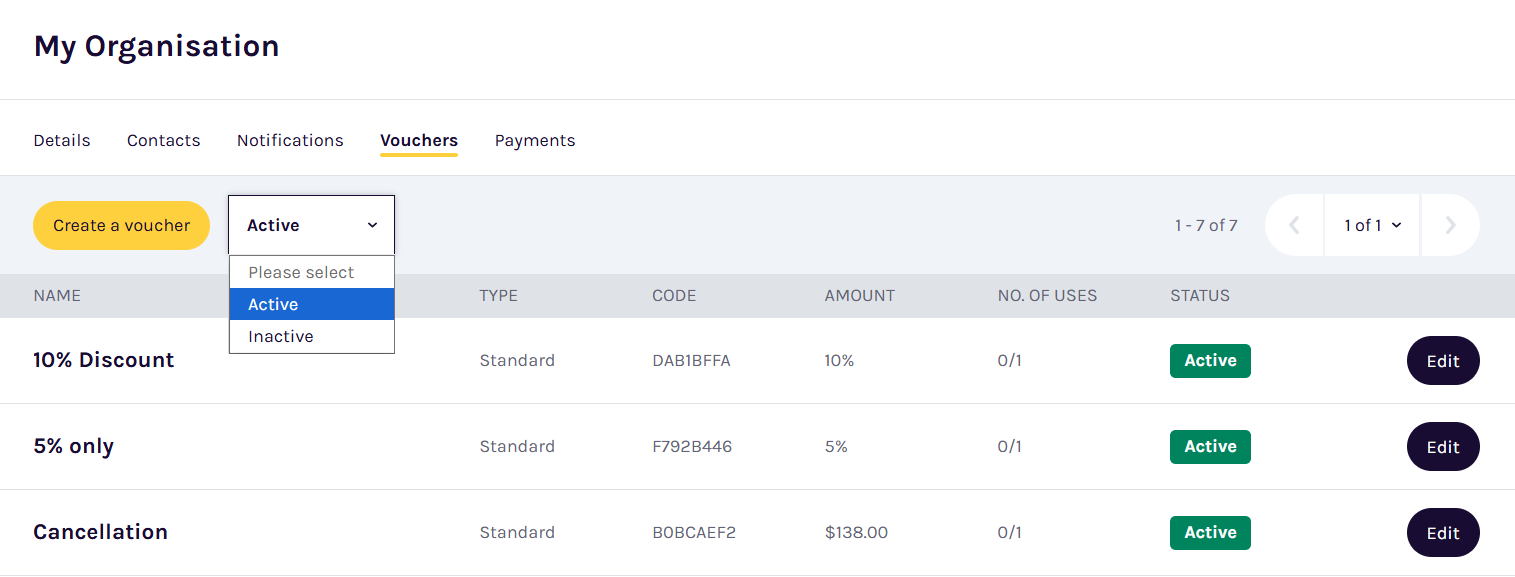The width and height of the screenshot is (1515, 577).
Task: Go to the Notifications tab
Action: [x=290, y=141]
